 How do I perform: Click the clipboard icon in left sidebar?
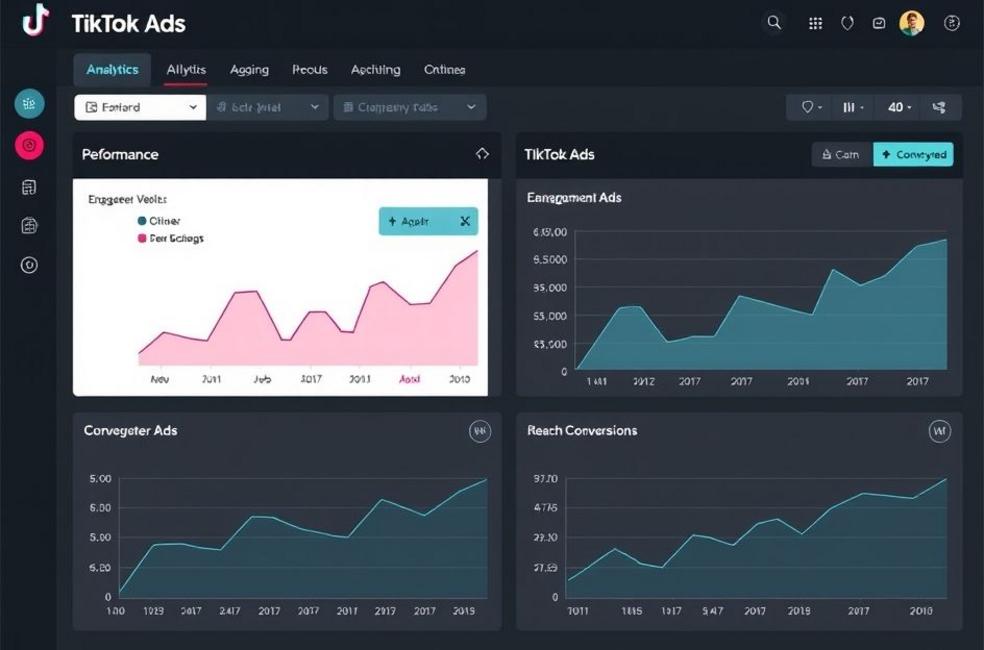pos(28,225)
